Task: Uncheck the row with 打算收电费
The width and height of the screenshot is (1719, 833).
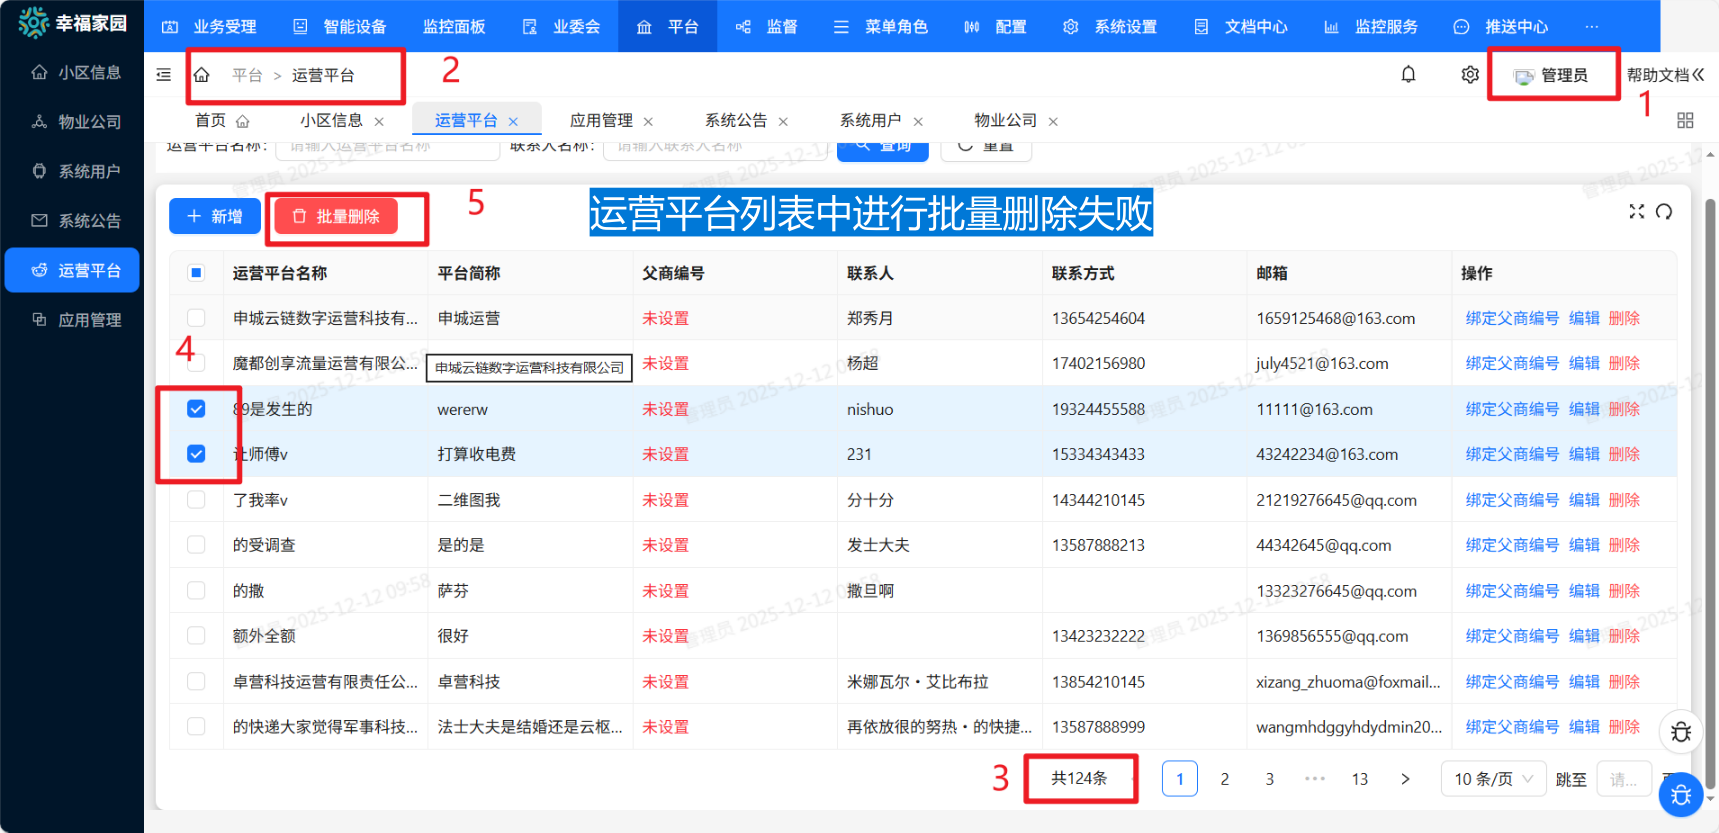Action: (x=196, y=454)
